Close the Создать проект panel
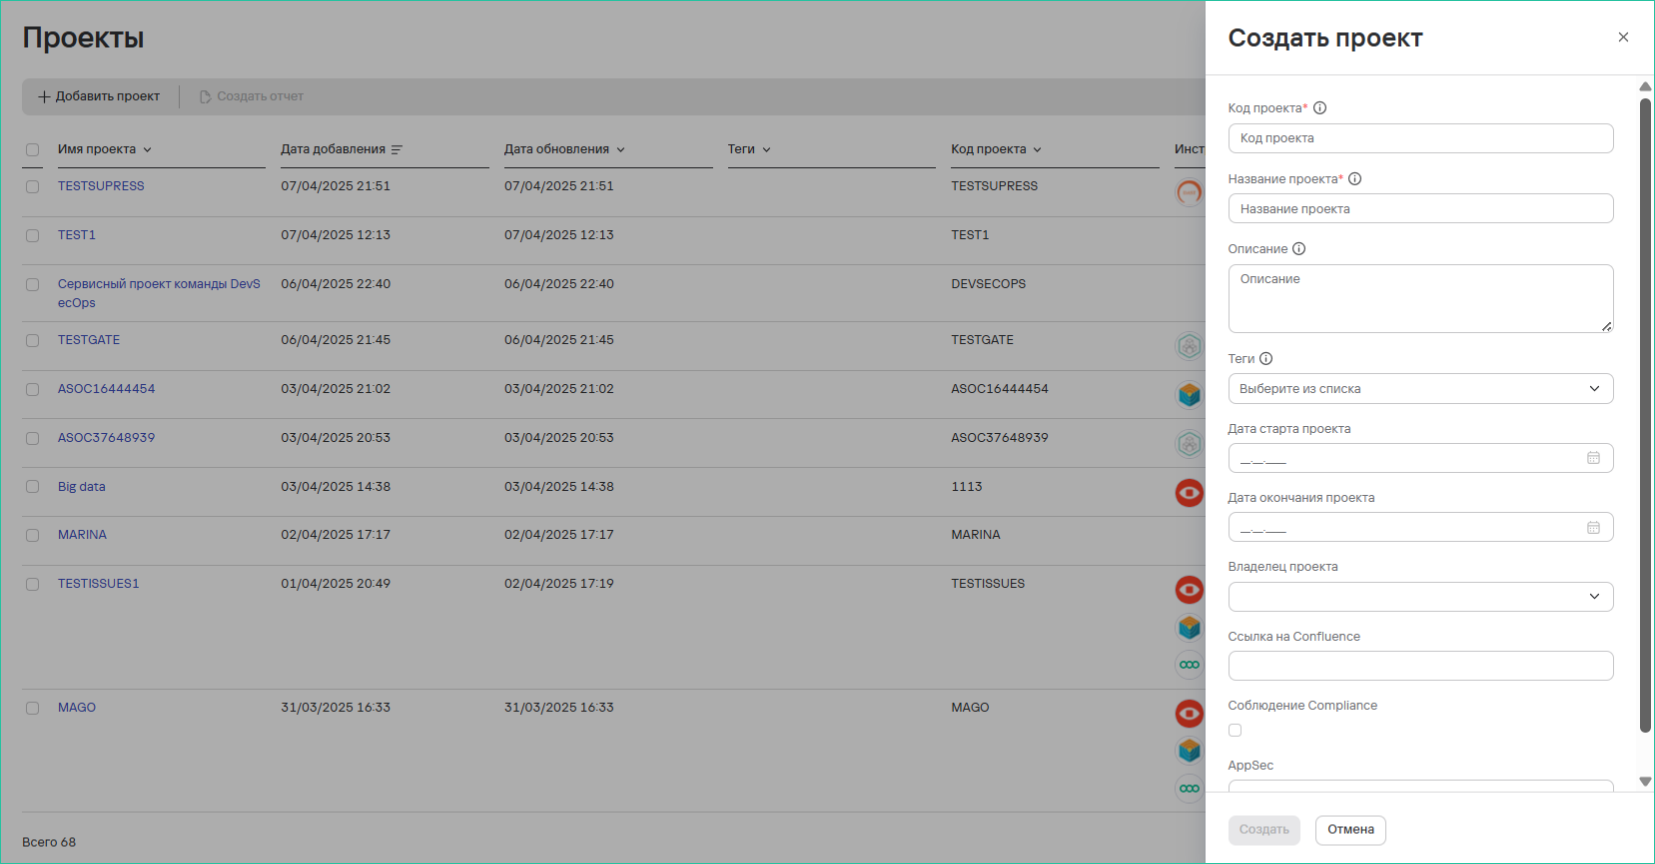Viewport: 1655px width, 864px height. click(x=1623, y=37)
